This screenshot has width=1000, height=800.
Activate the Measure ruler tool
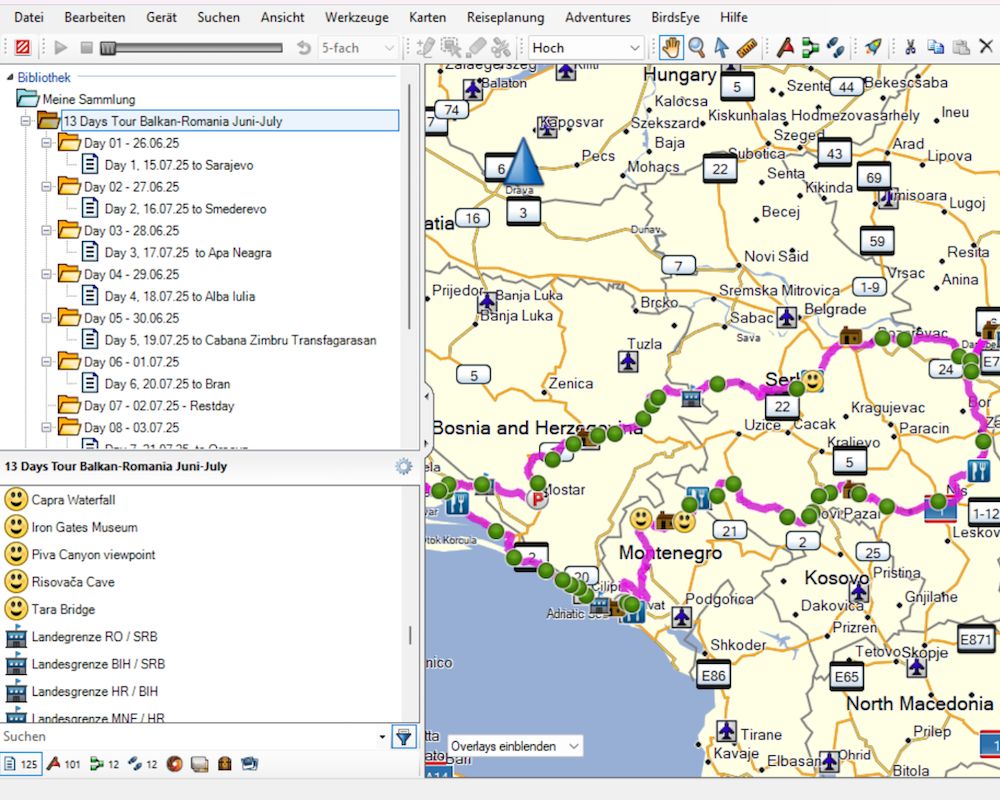pos(746,47)
